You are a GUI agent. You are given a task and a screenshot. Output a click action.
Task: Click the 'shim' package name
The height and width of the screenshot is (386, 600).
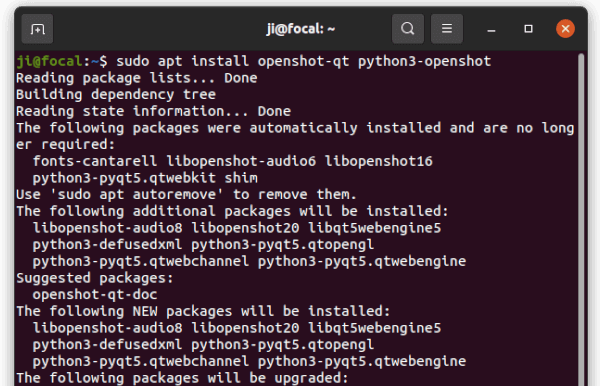tap(241, 178)
